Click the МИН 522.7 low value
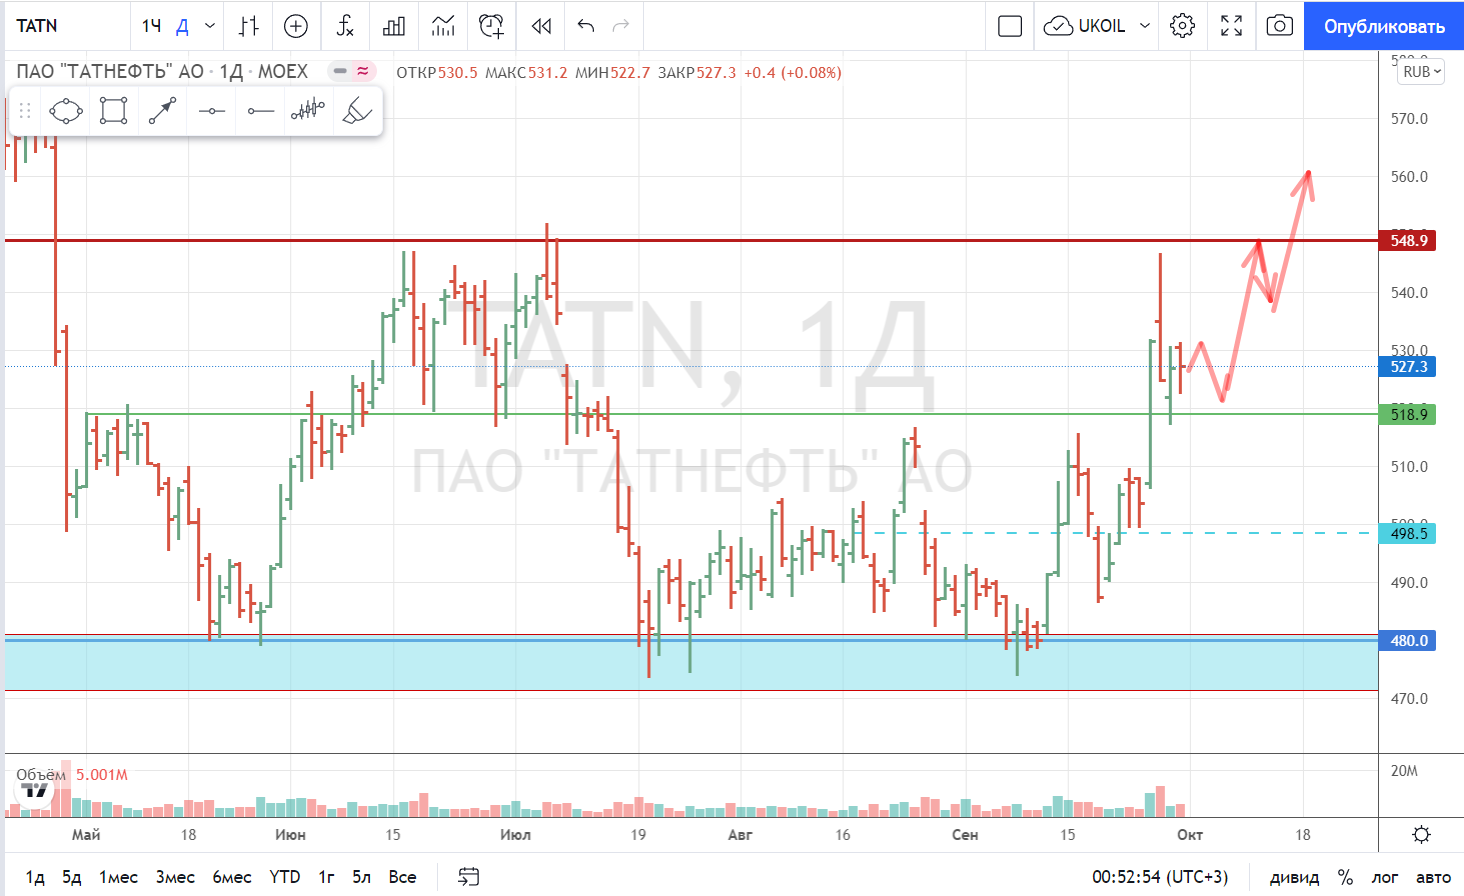Viewport: 1464px width, 896px height. tap(612, 72)
